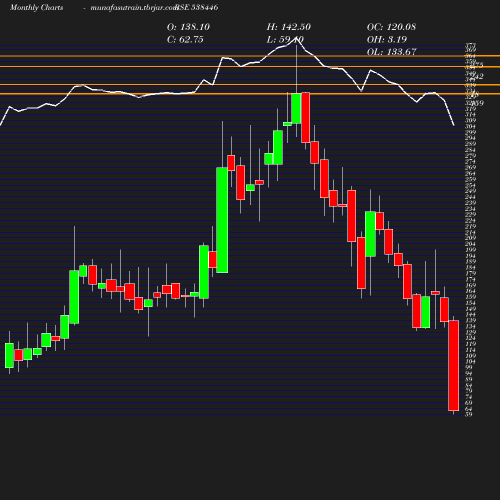Click the "OC: 120.08" value

tap(391, 27)
